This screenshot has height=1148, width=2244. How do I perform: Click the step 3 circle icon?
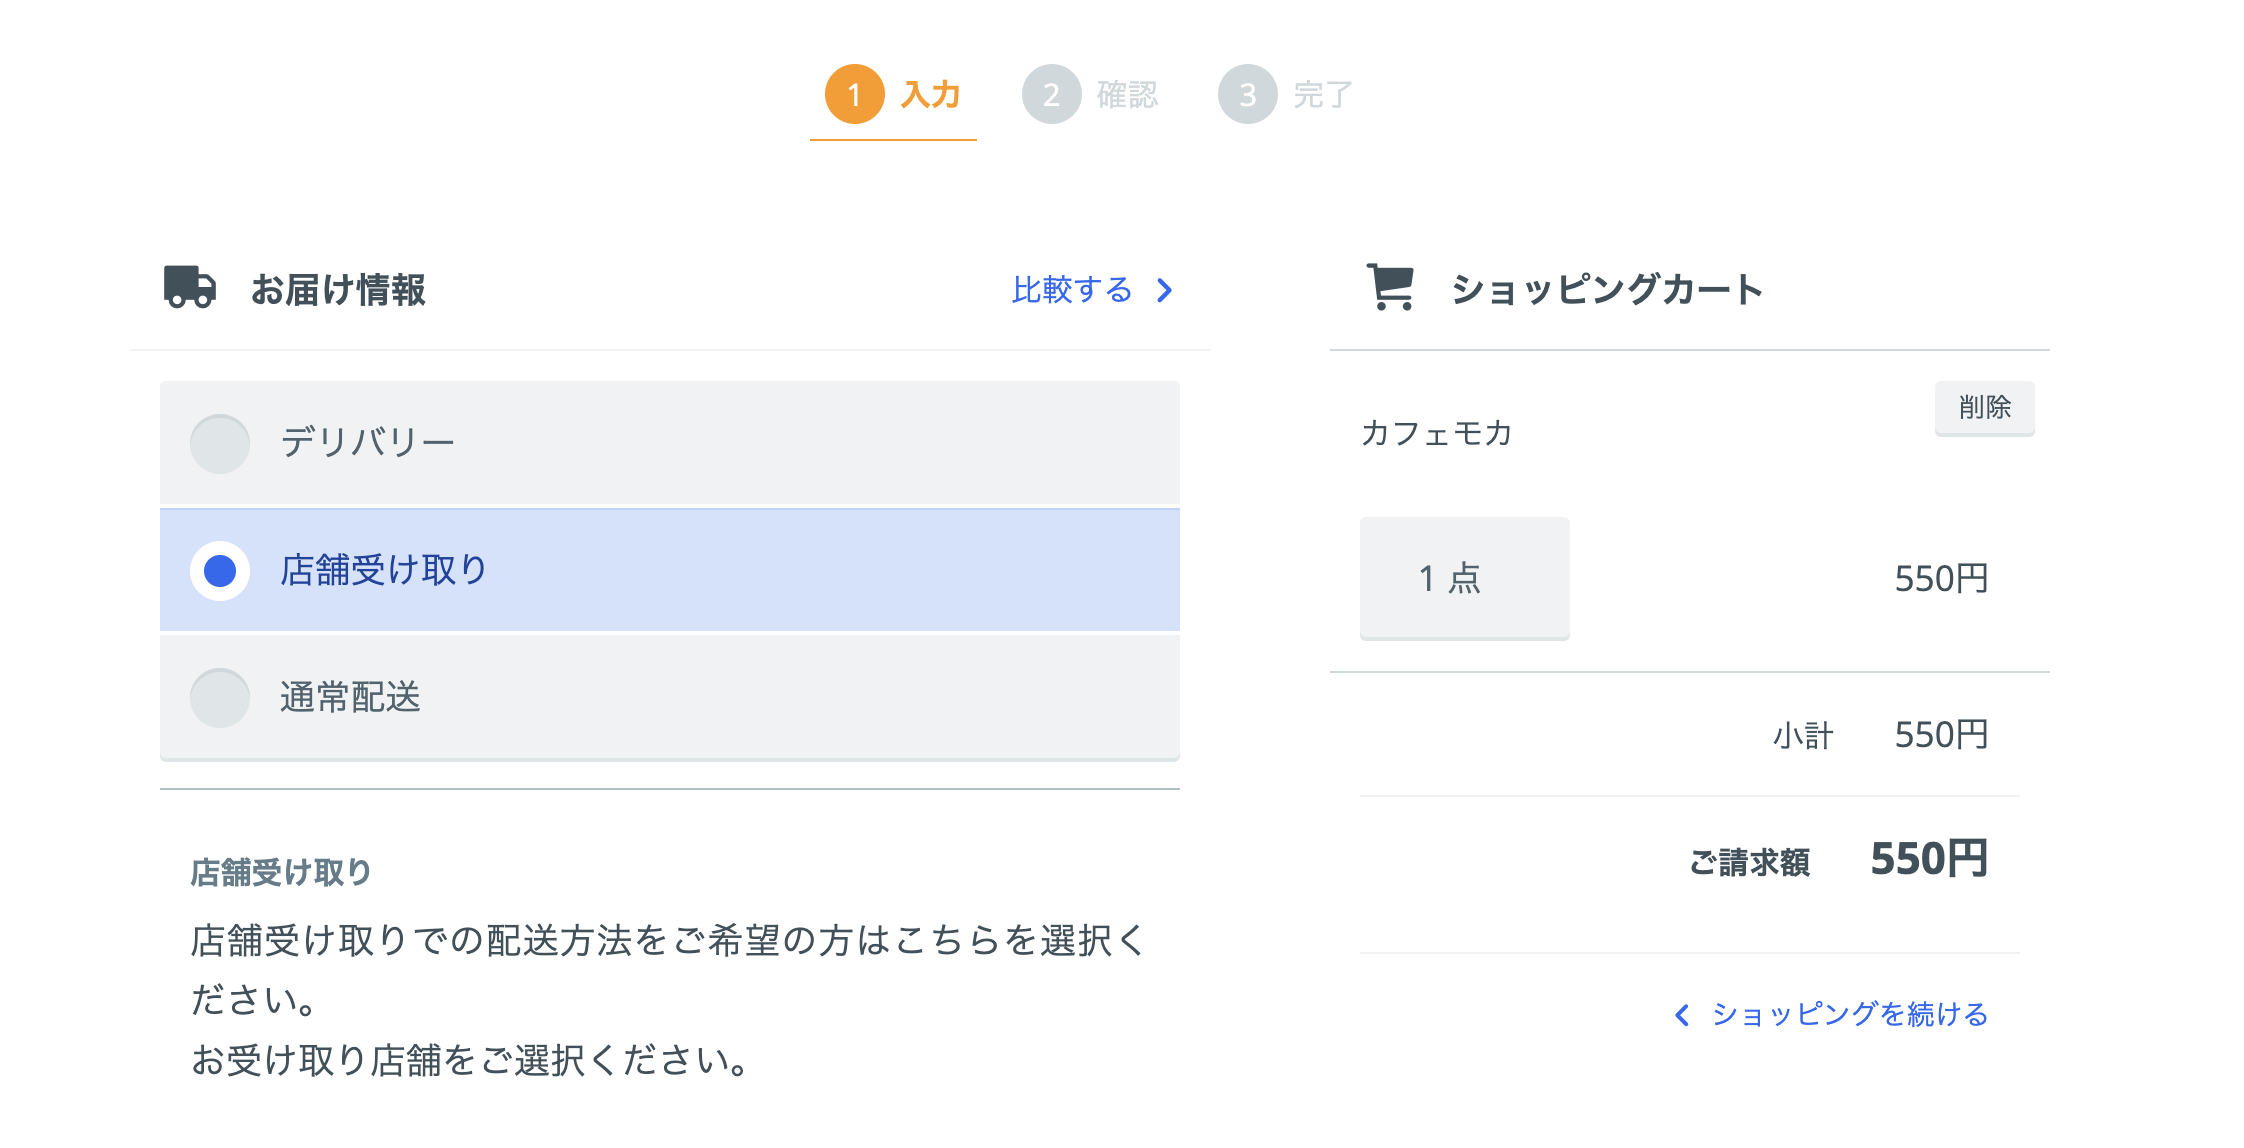click(x=1247, y=95)
